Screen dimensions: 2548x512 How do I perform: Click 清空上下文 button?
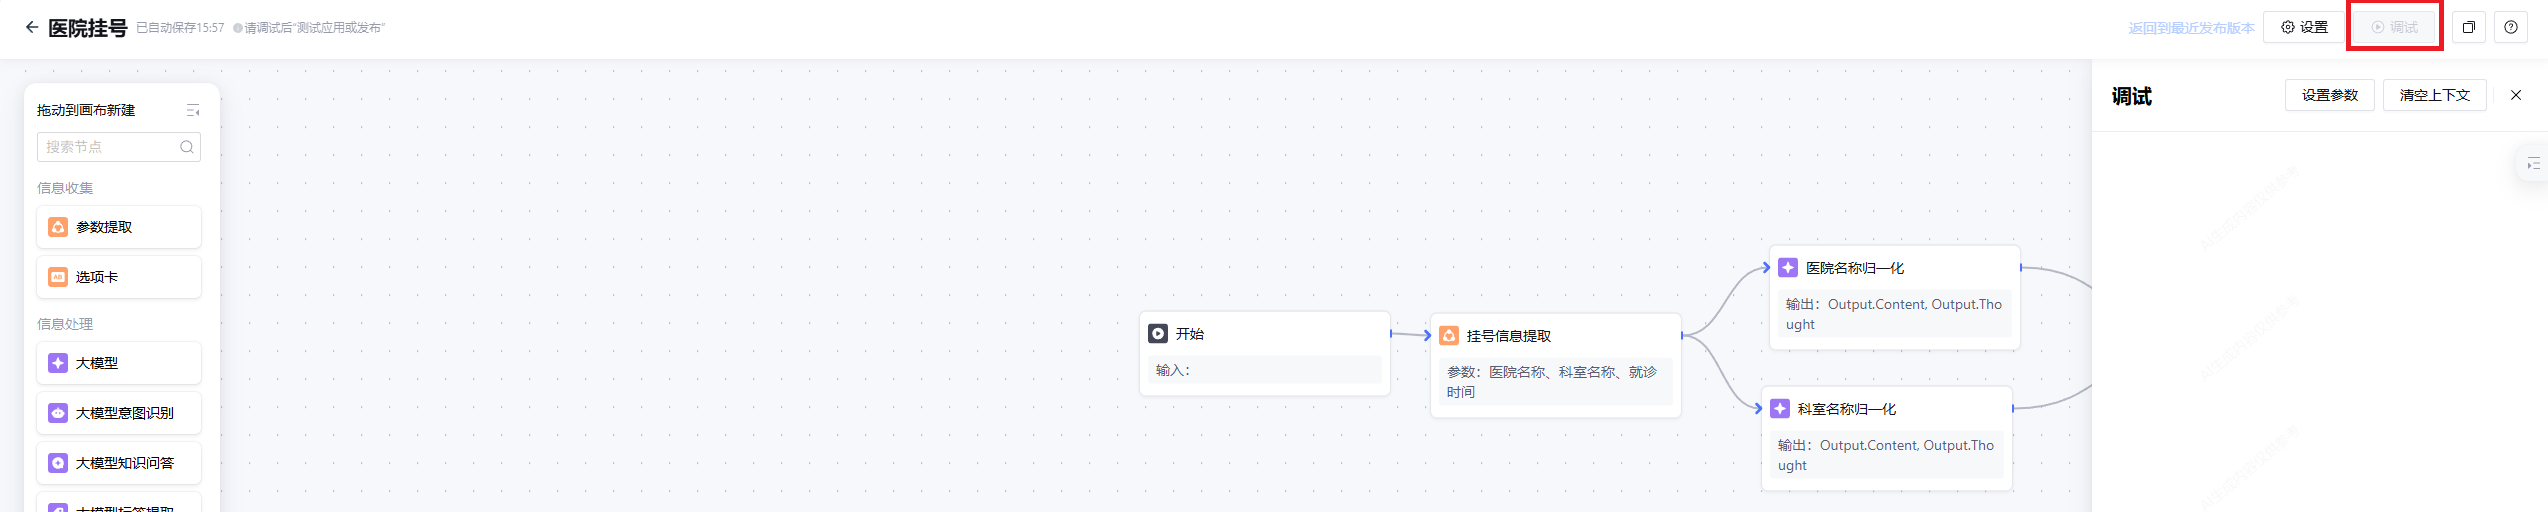tap(2434, 95)
